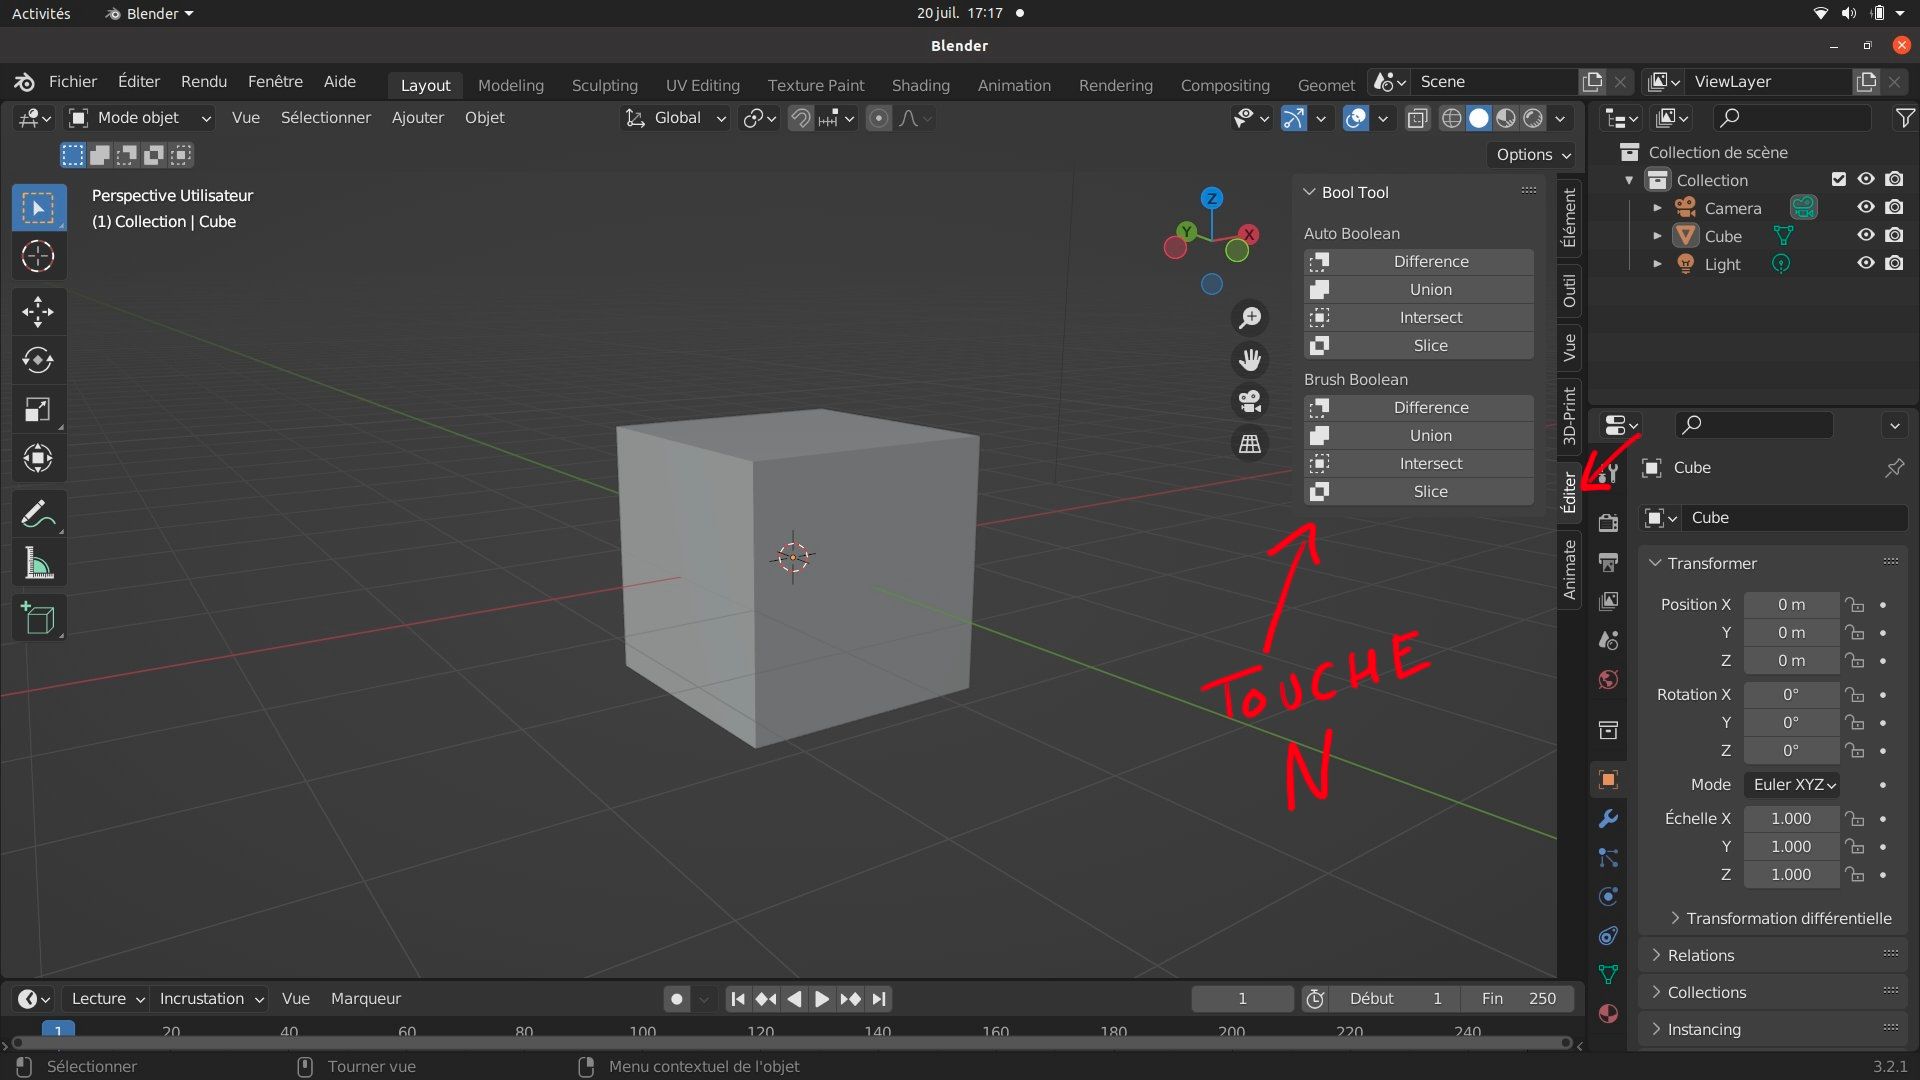Hide the Cube in the viewport
This screenshot has height=1080, width=1920.
click(x=1866, y=236)
